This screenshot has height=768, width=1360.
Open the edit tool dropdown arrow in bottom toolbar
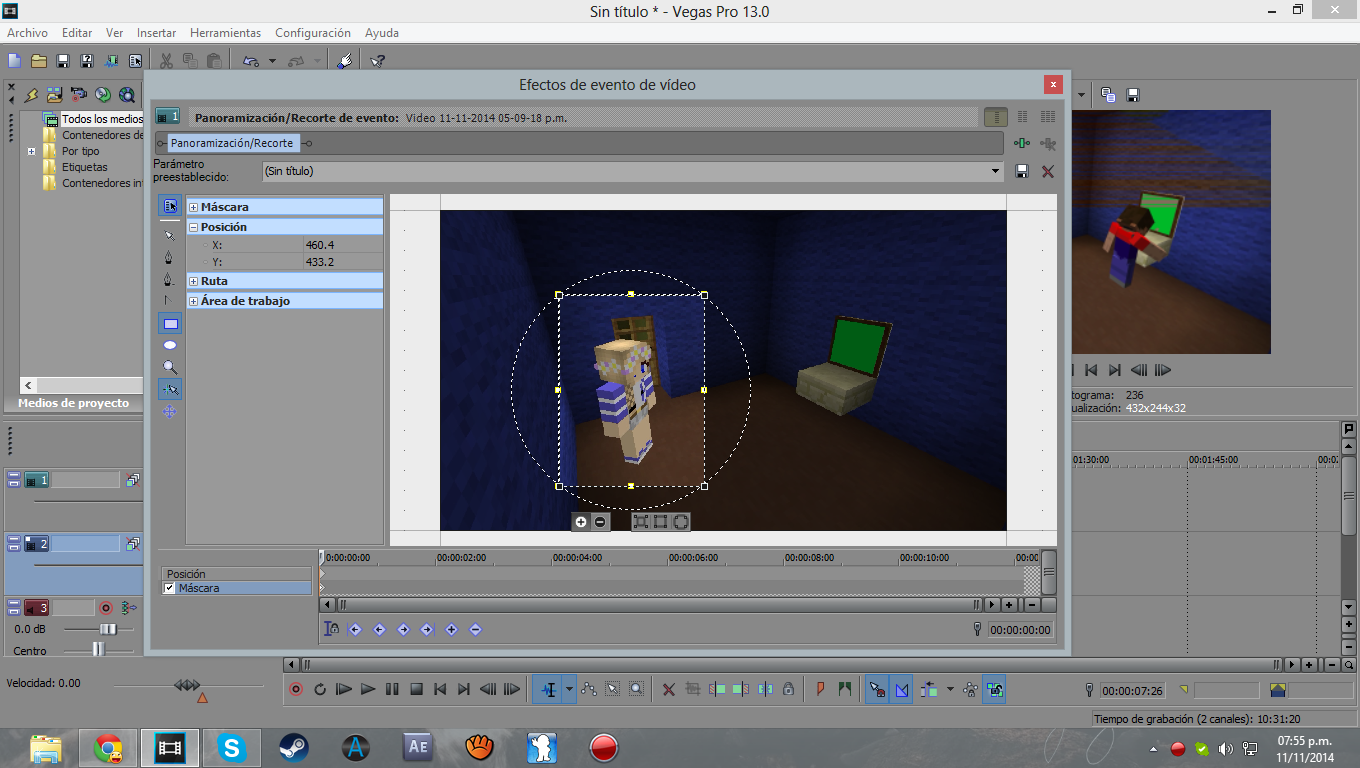pyautogui.click(x=569, y=689)
